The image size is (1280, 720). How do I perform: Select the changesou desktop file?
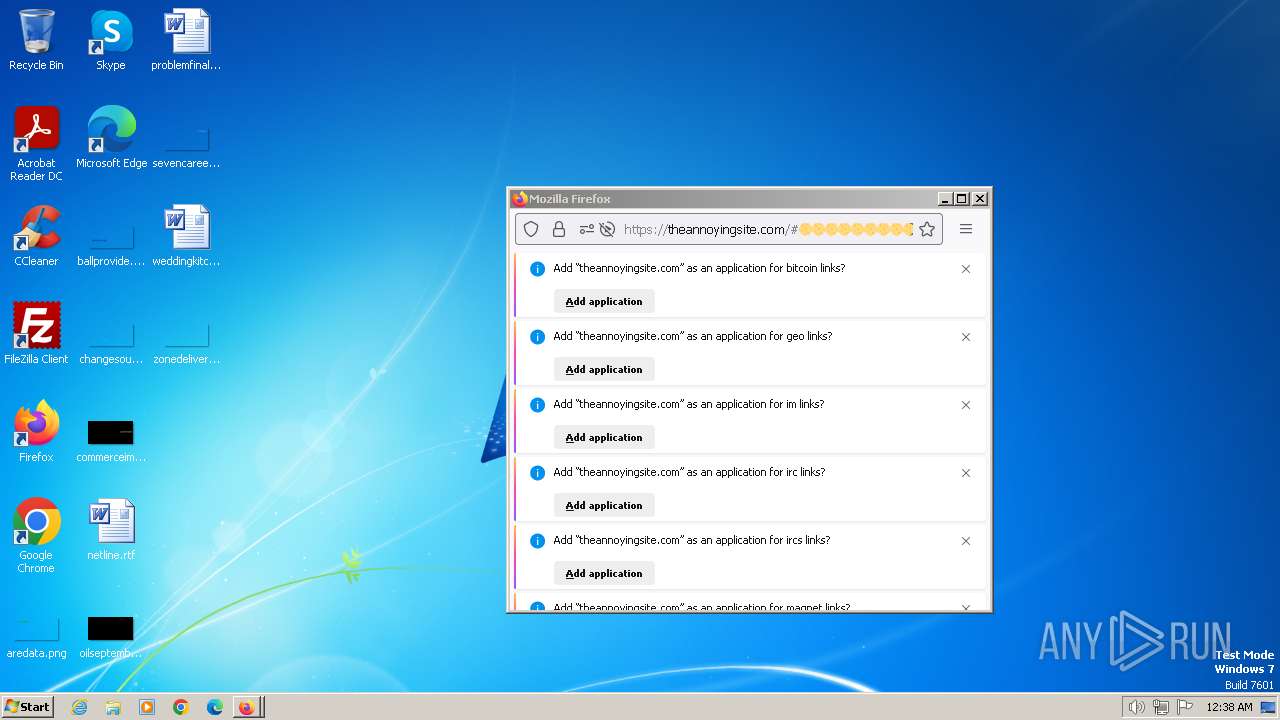click(x=111, y=342)
